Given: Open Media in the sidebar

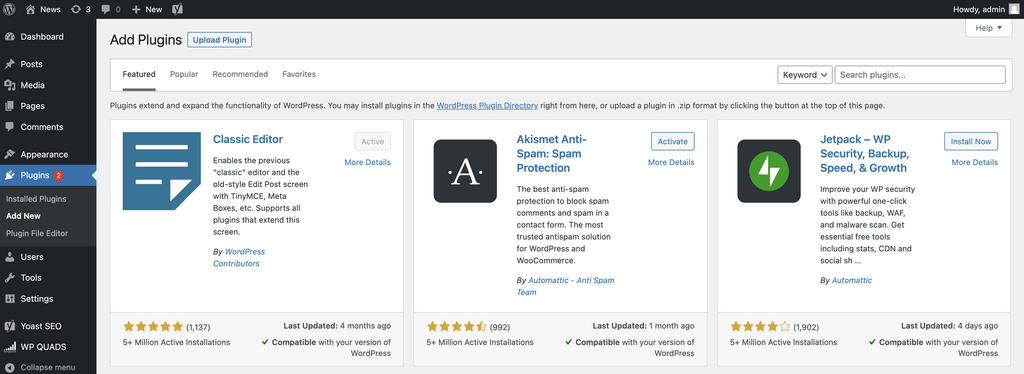Looking at the screenshot, I should [x=32, y=85].
